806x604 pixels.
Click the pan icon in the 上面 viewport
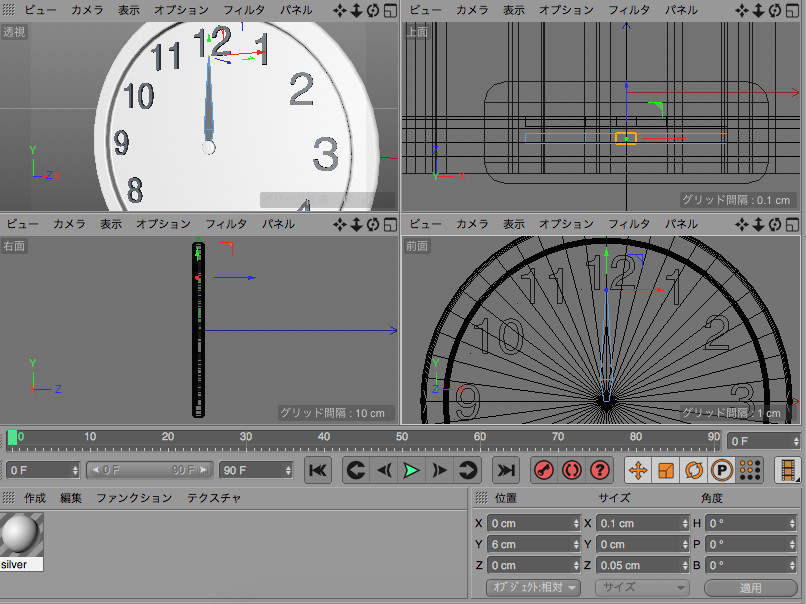point(741,10)
